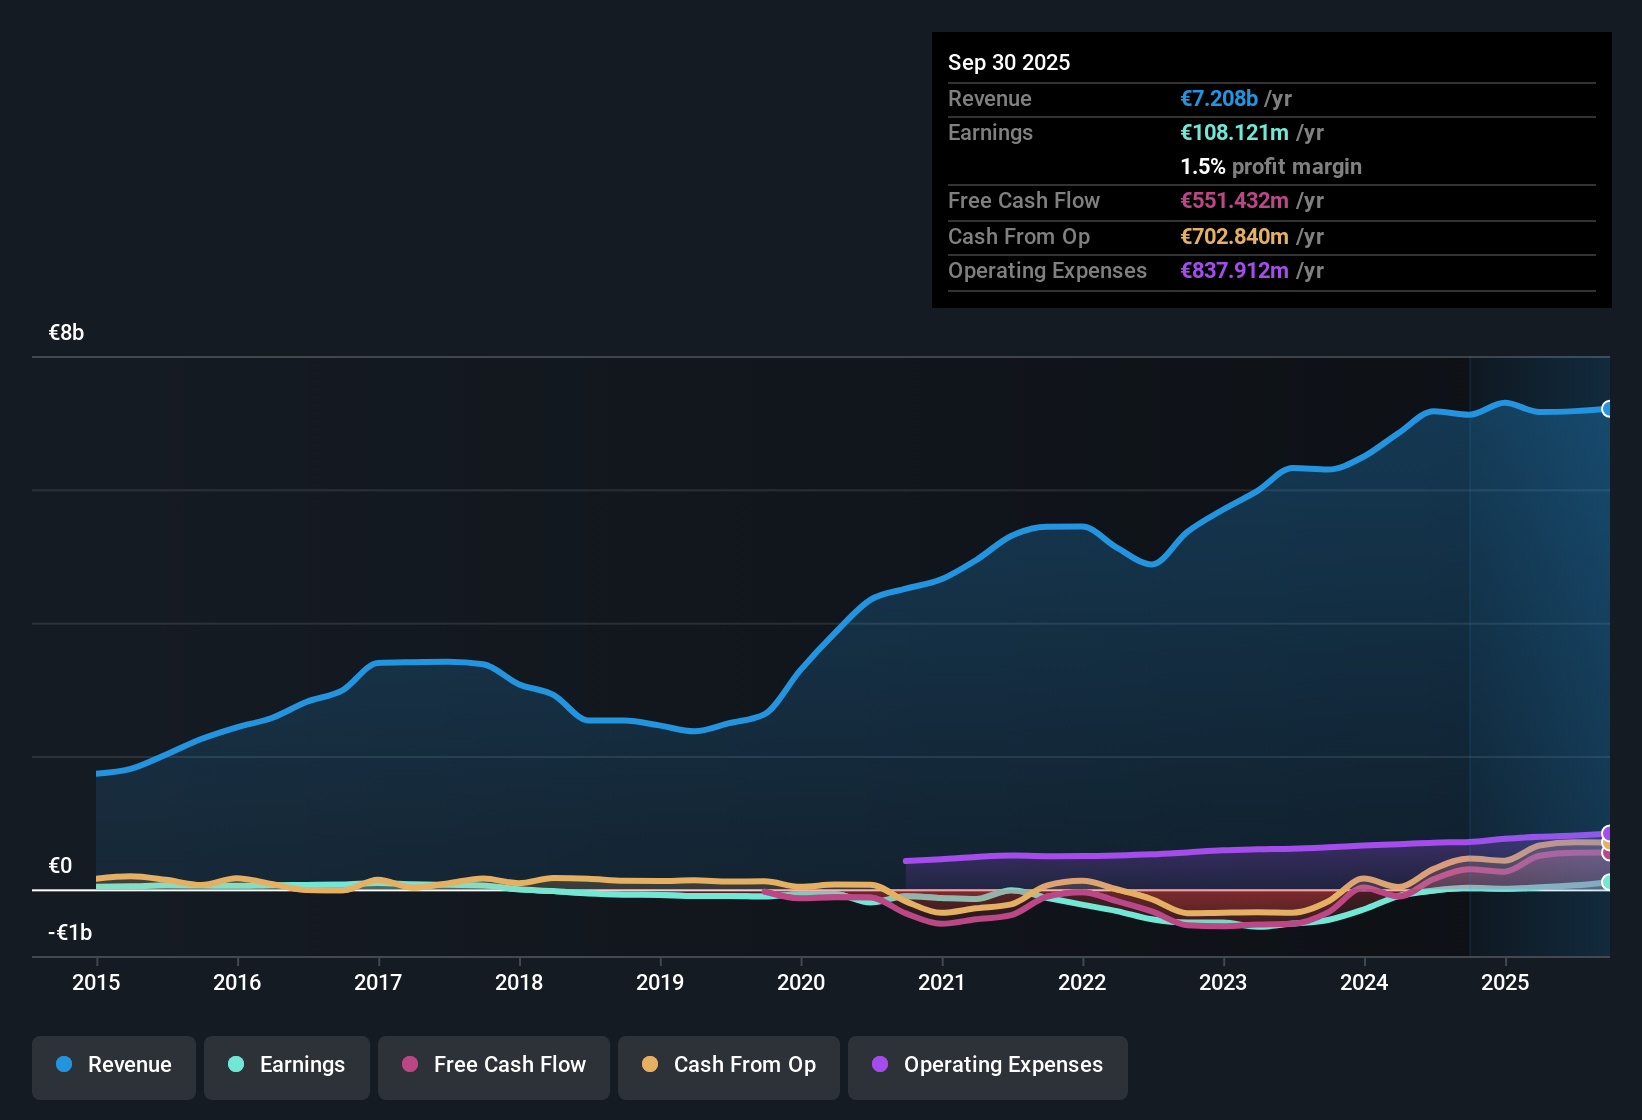This screenshot has width=1642, height=1120.
Task: Click the pink Free Cash Flow legend dot
Action: [409, 1065]
